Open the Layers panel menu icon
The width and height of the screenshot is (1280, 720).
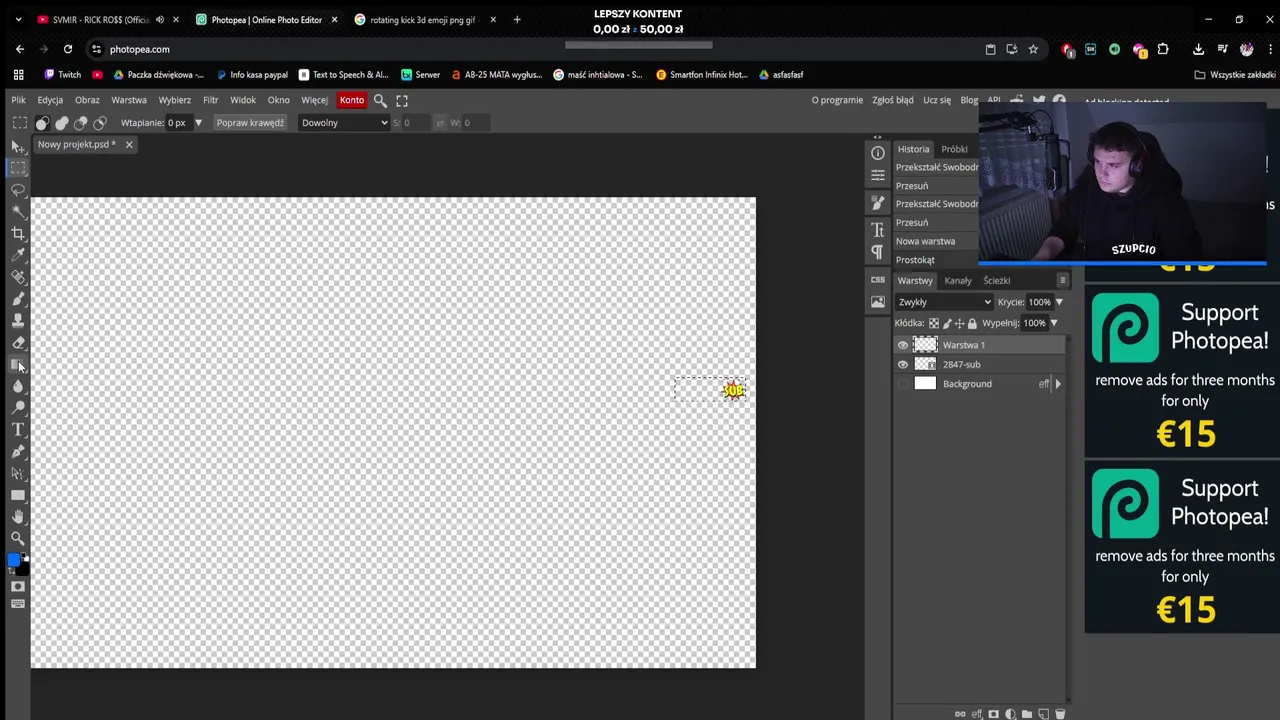(x=1062, y=280)
